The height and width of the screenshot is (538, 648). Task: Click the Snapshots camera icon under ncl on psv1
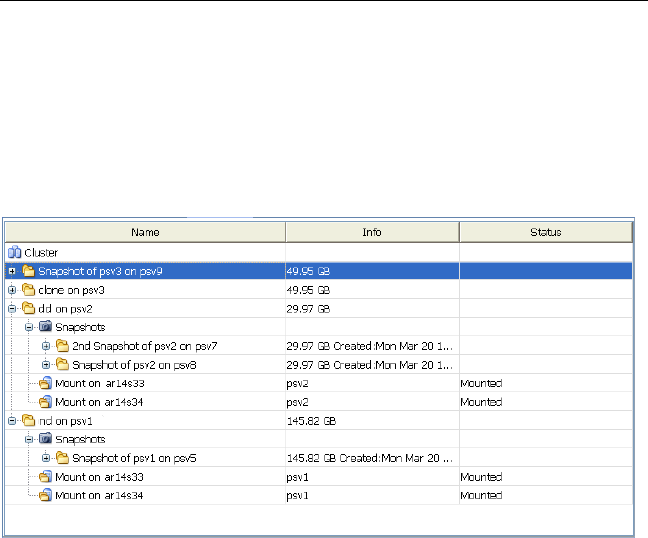tap(44, 439)
